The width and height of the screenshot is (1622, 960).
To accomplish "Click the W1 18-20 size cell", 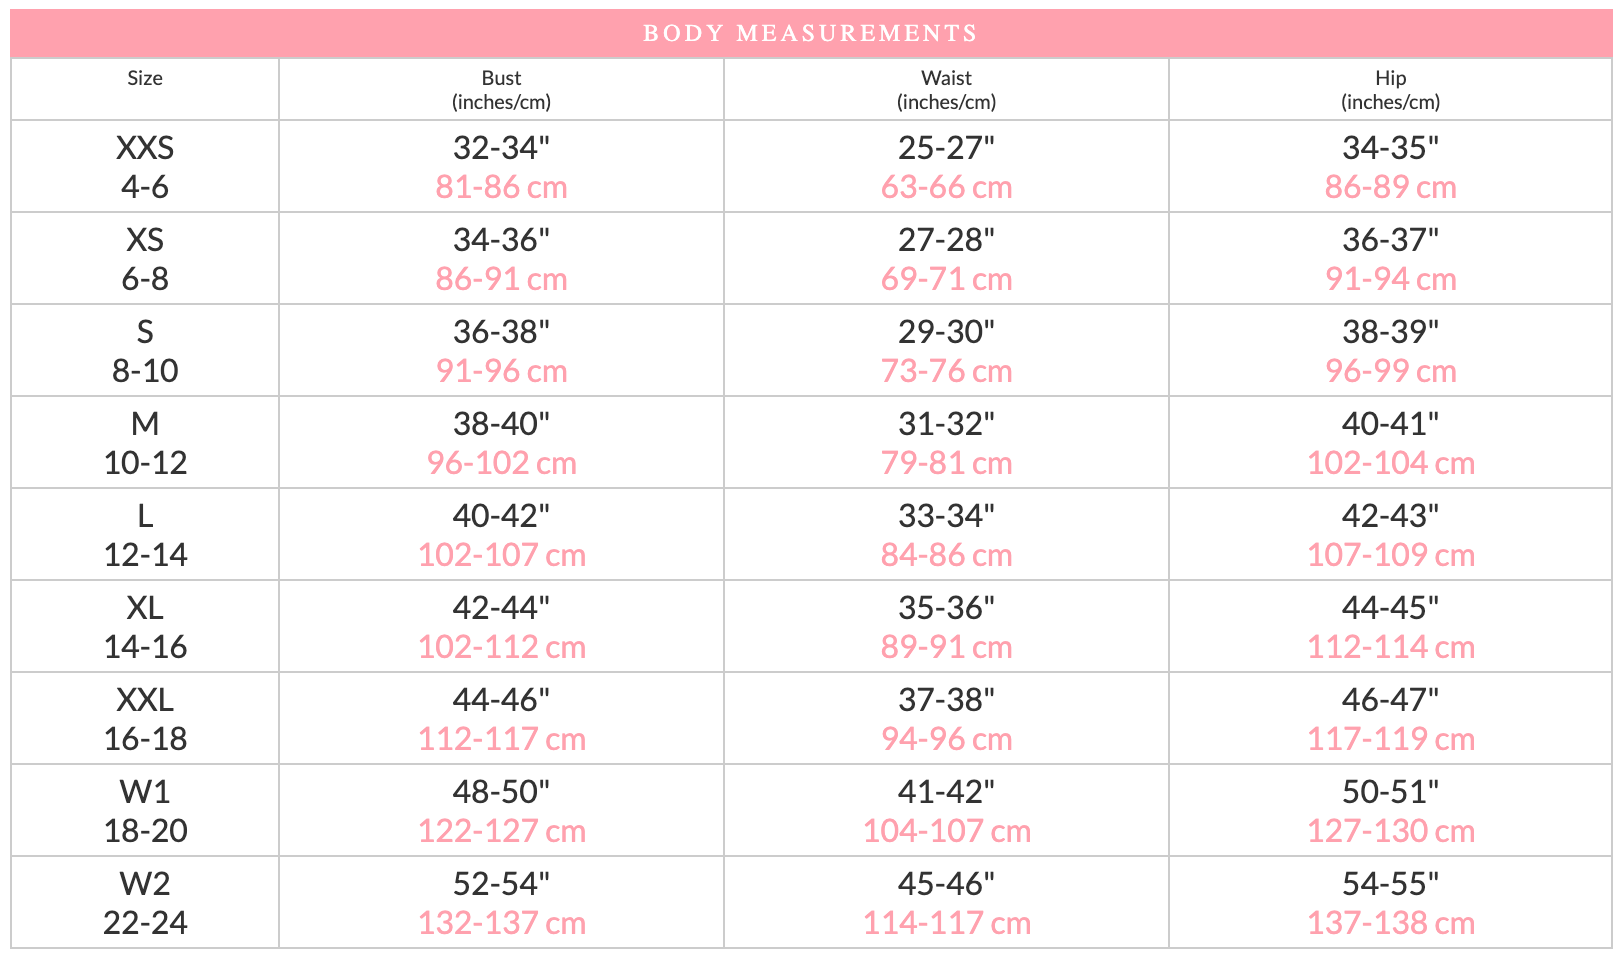I will point(145,811).
